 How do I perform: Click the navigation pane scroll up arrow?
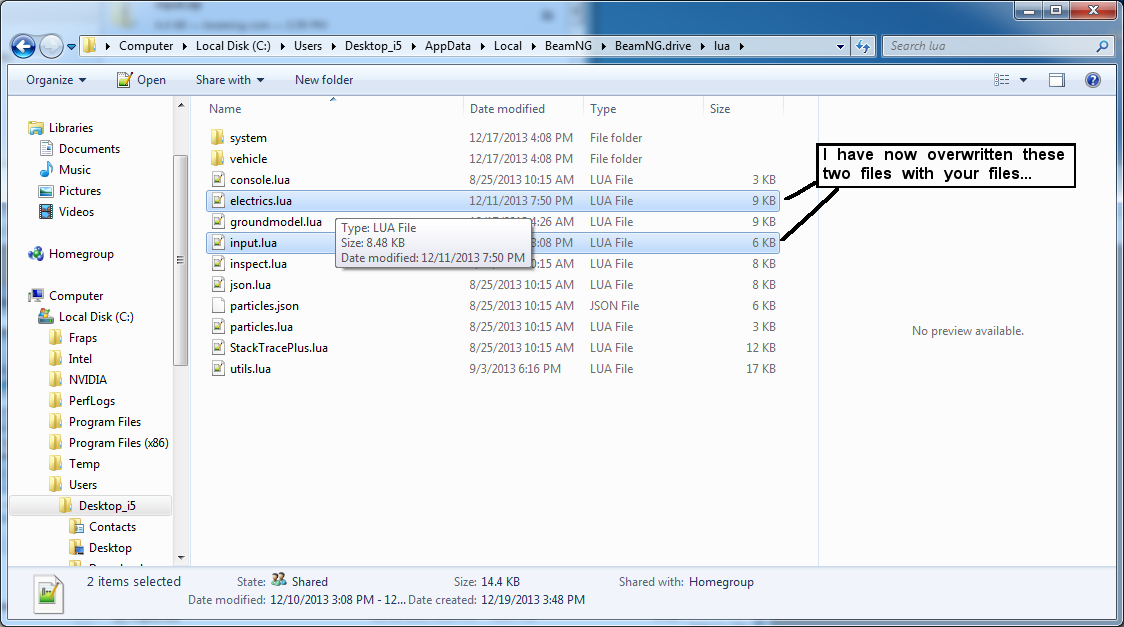pyautogui.click(x=181, y=106)
